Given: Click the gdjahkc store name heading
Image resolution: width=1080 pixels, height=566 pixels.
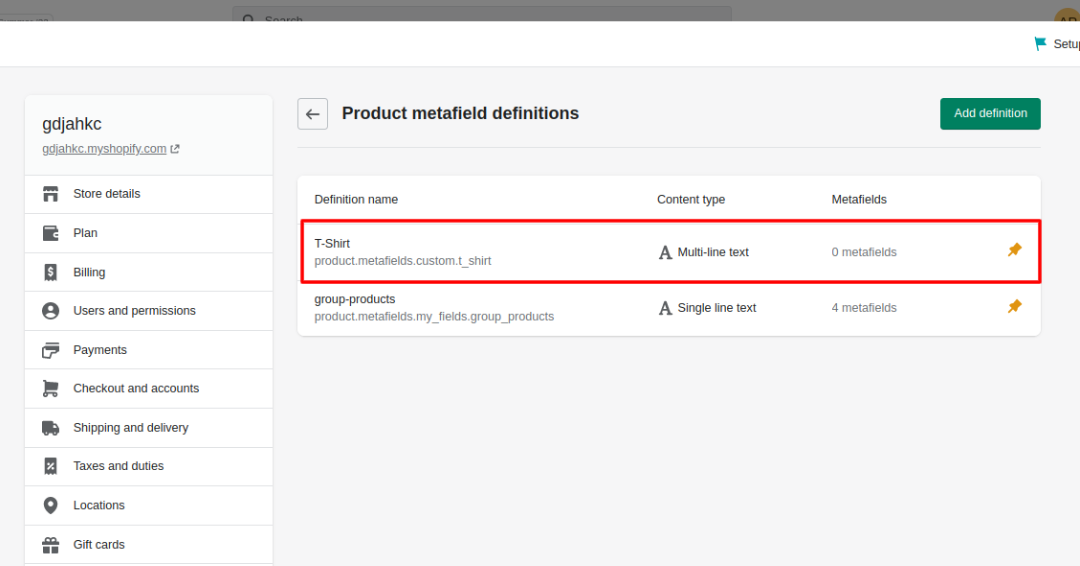Looking at the screenshot, I should [x=72, y=125].
